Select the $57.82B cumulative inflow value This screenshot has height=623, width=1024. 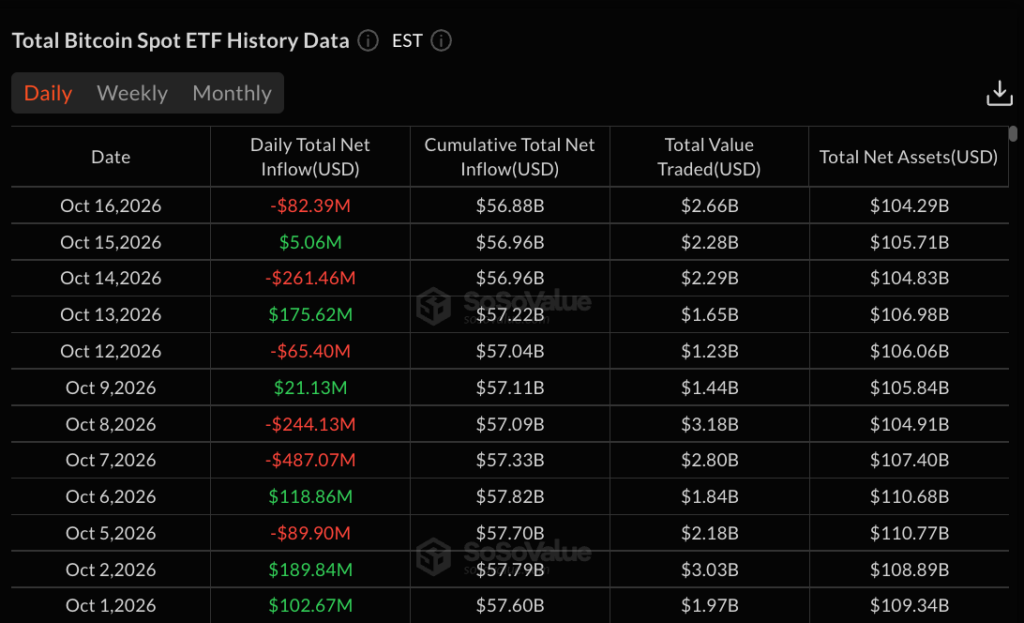(x=510, y=497)
